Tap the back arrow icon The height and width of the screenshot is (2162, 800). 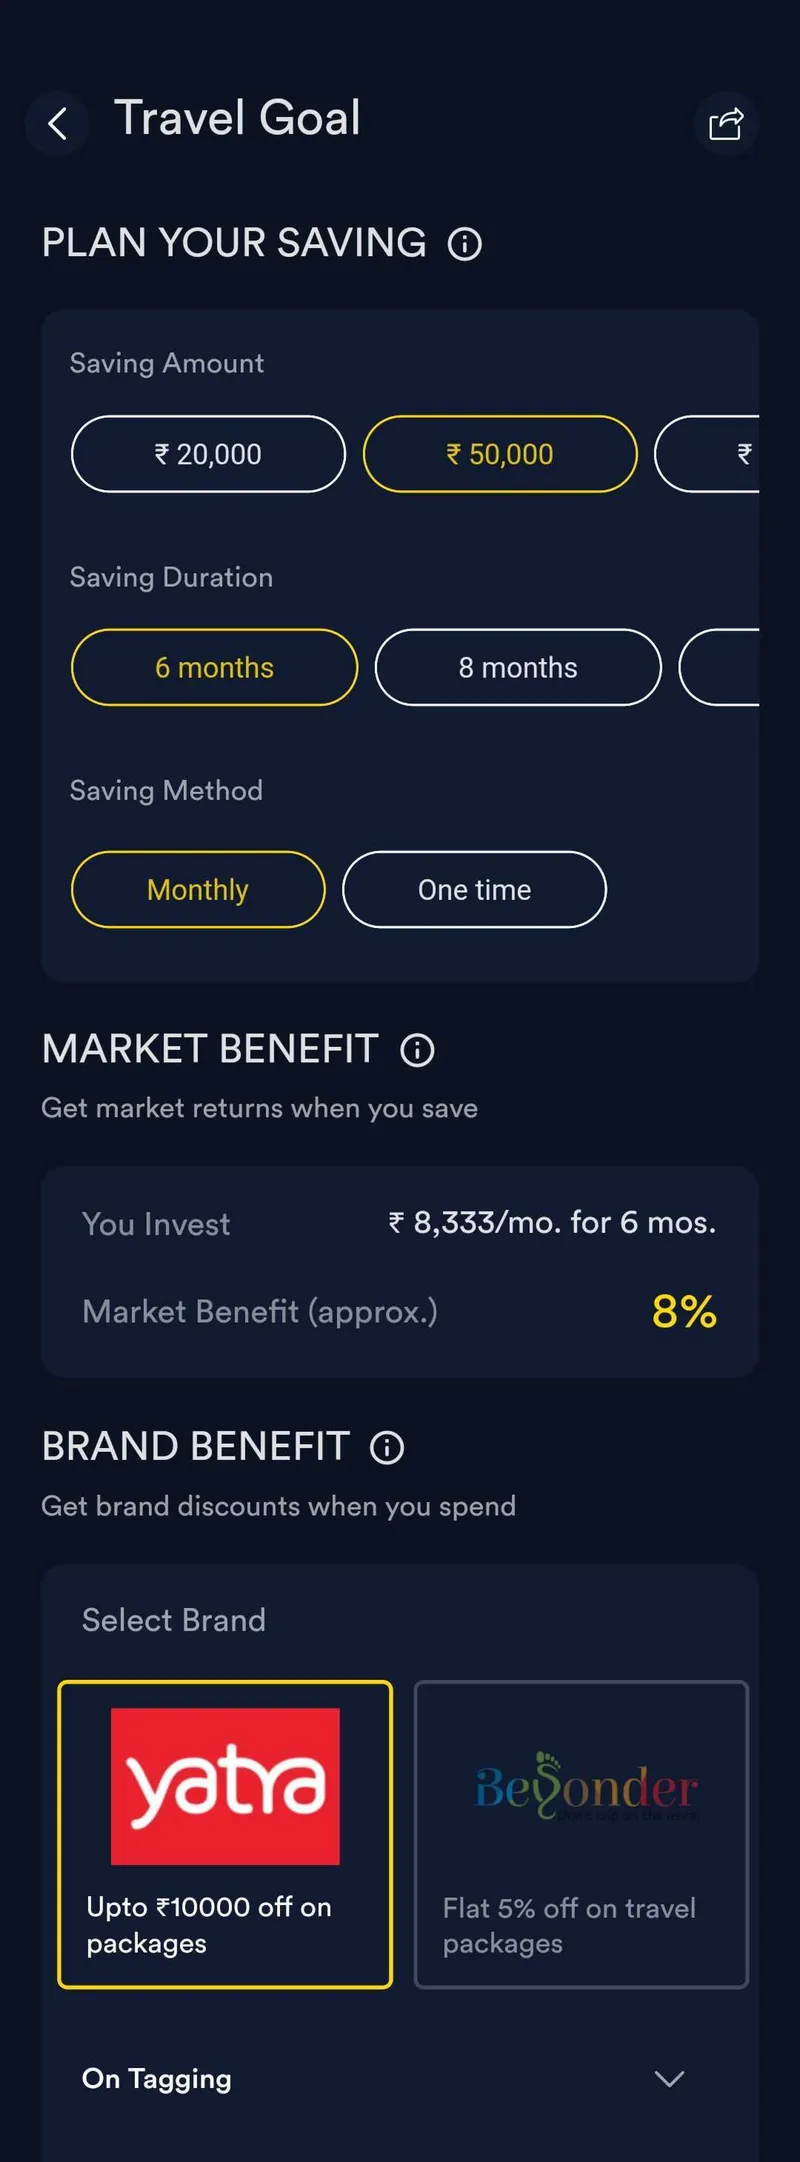click(x=57, y=124)
